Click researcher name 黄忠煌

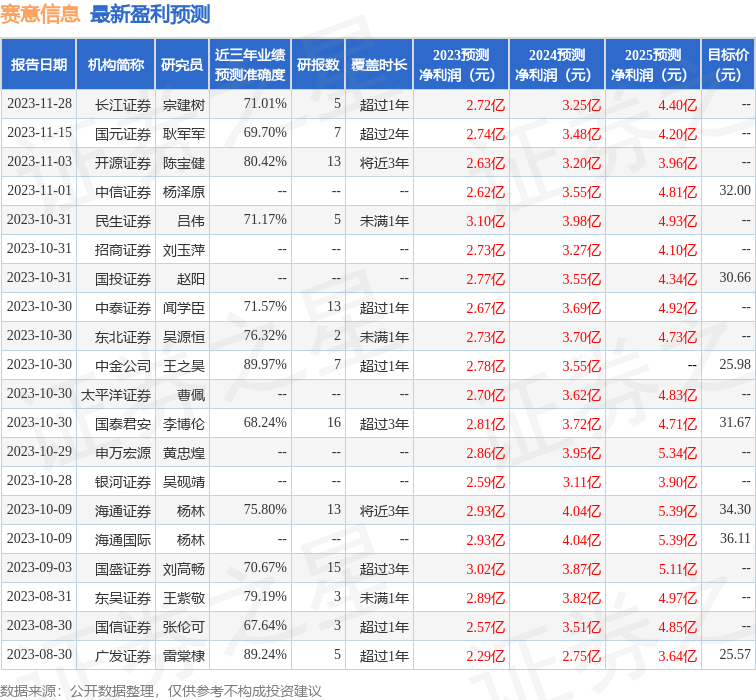tap(184, 453)
